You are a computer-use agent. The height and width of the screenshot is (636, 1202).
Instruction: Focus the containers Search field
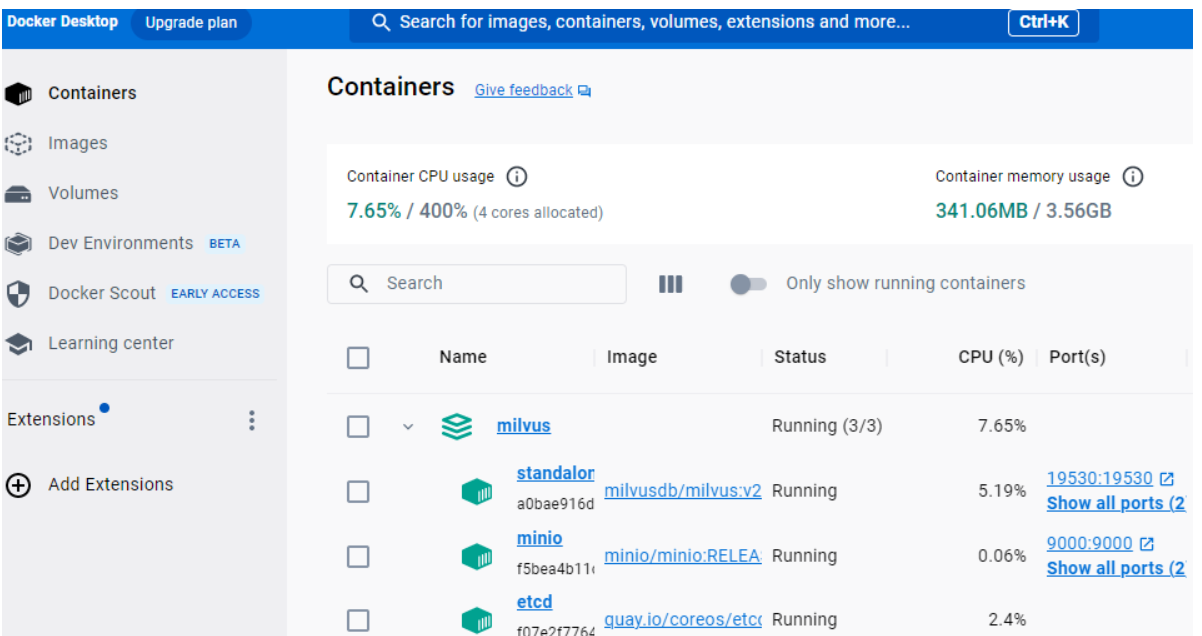point(477,284)
